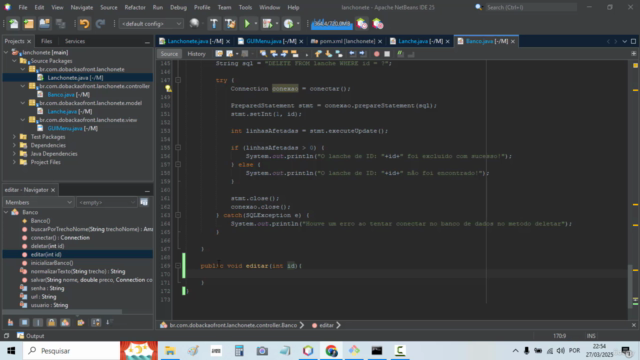Collapse the lanchonete [main] project node

coord(6,52)
